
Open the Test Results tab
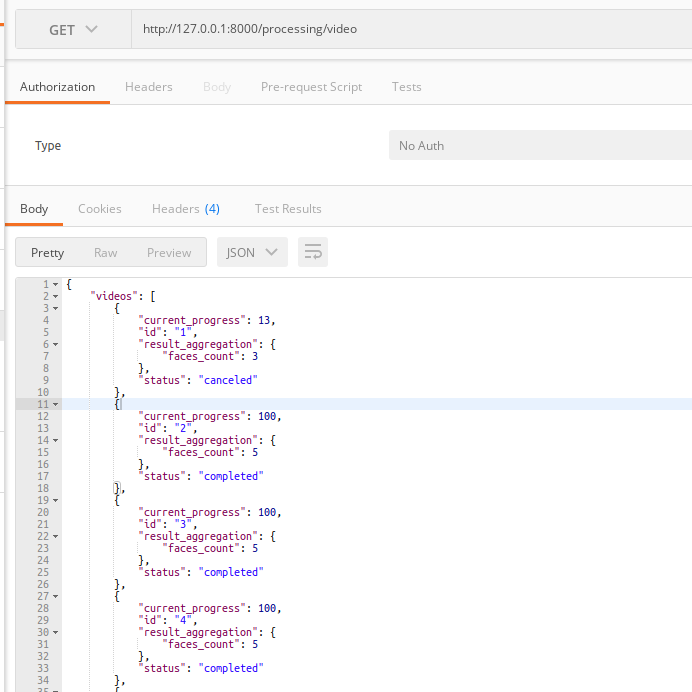288,209
